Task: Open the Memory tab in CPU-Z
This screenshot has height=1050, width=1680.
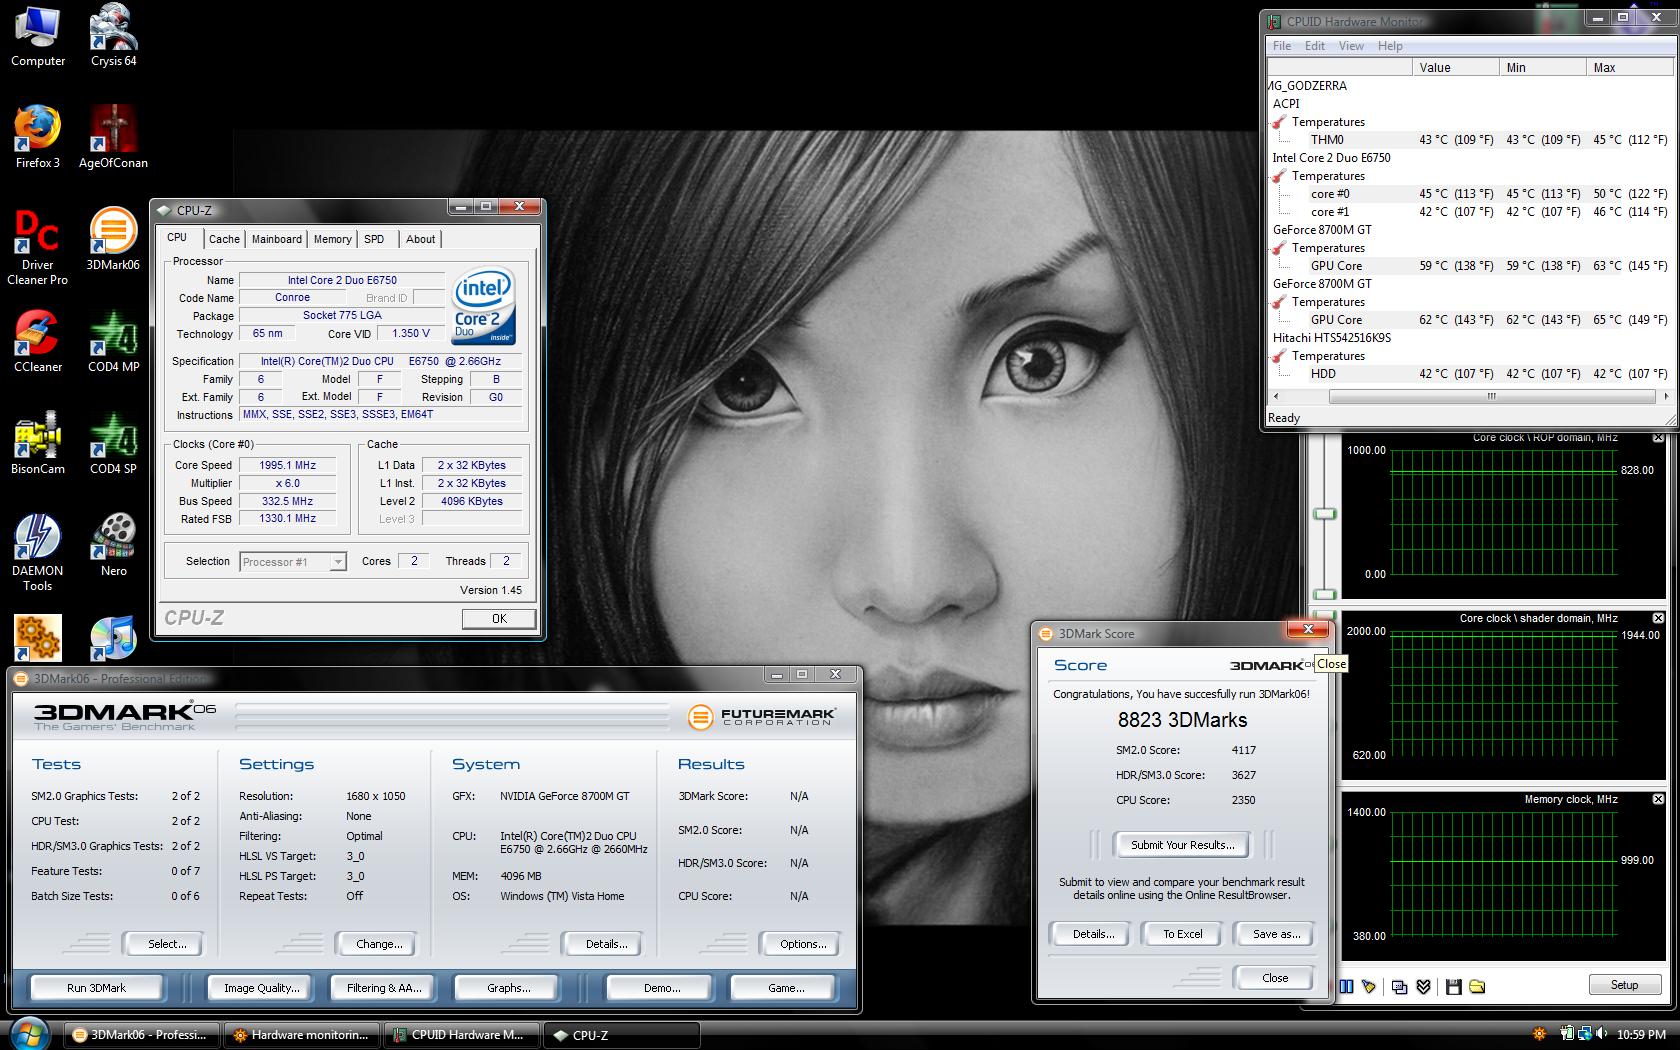Action: (332, 239)
